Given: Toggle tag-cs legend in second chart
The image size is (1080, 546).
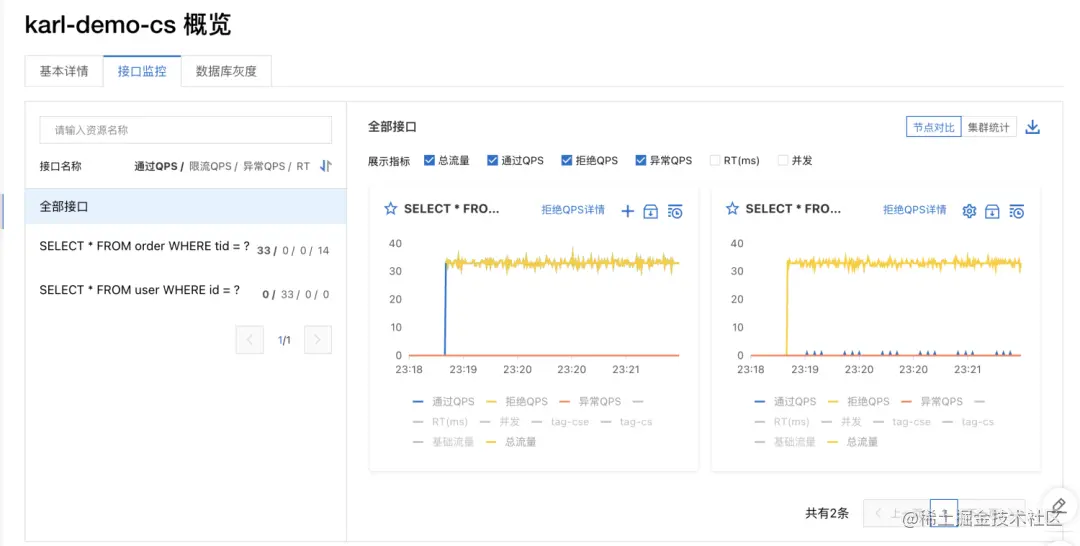Looking at the screenshot, I should point(968,421).
